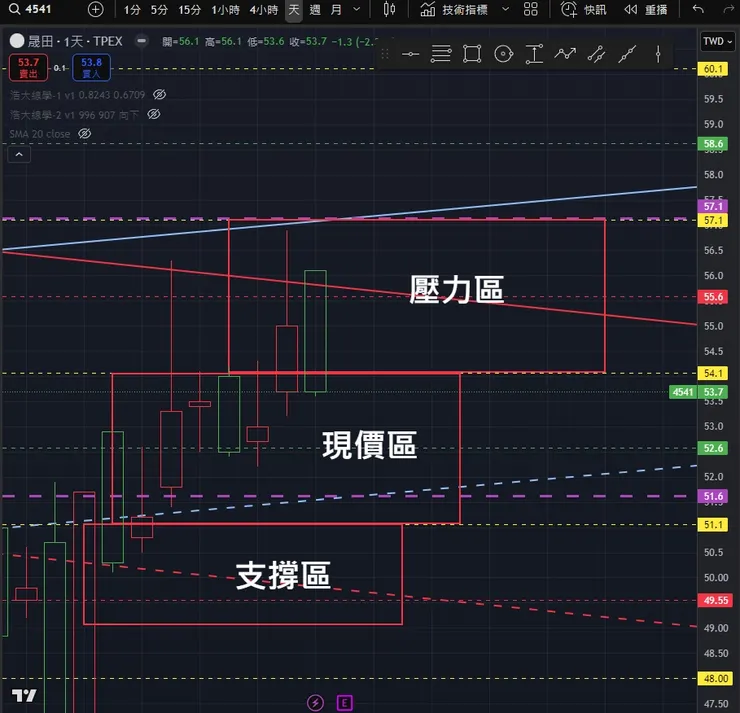Click the 4541 current price tag

click(682, 392)
